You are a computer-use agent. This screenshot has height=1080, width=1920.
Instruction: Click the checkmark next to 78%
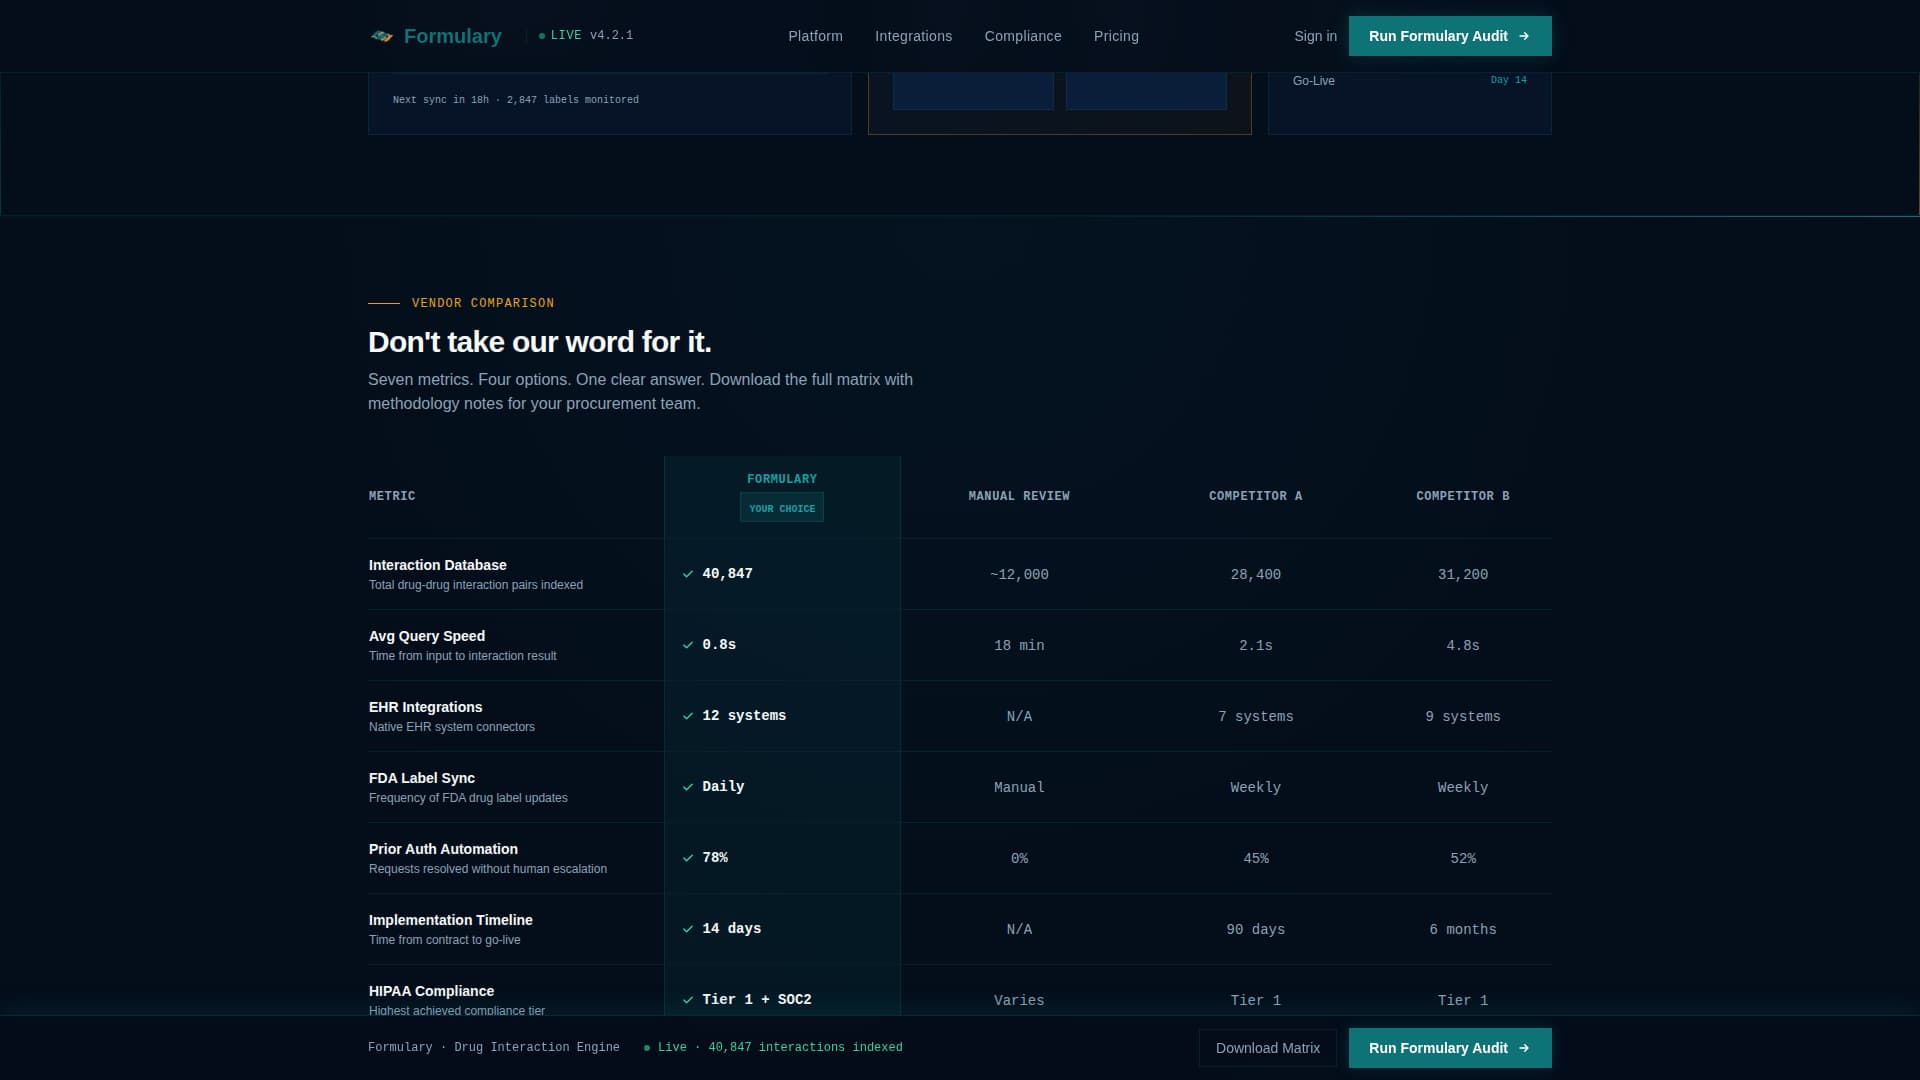688,858
